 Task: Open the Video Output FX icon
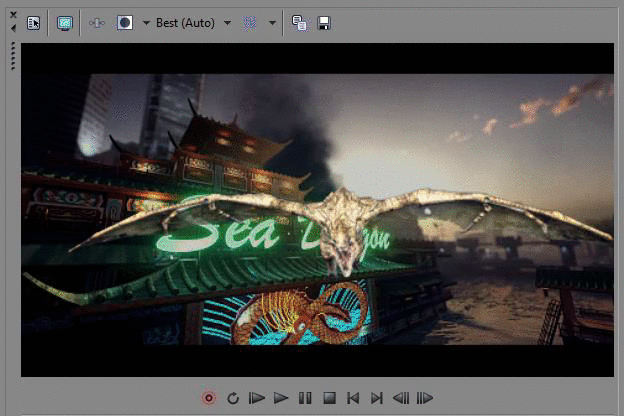pyautogui.click(x=96, y=23)
